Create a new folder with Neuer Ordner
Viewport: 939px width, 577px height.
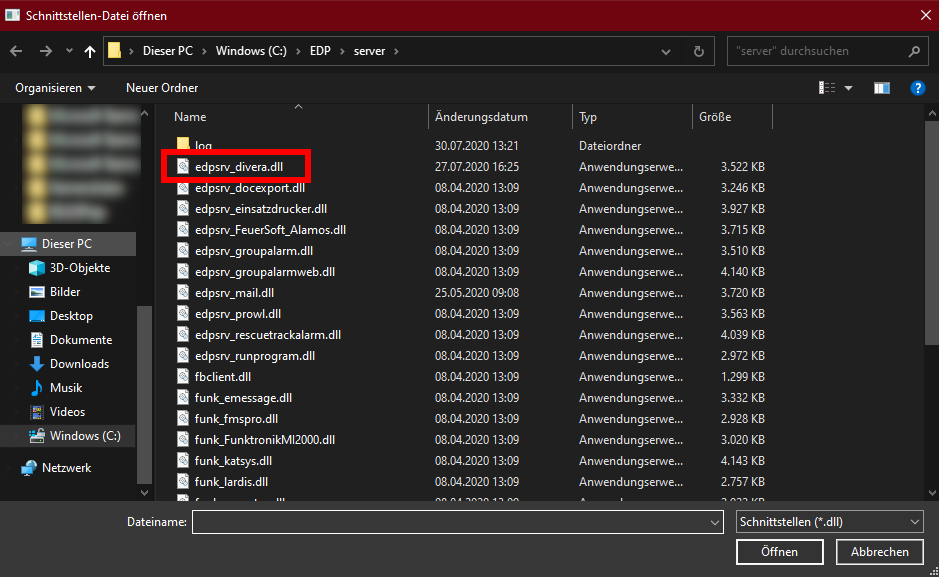click(x=162, y=88)
